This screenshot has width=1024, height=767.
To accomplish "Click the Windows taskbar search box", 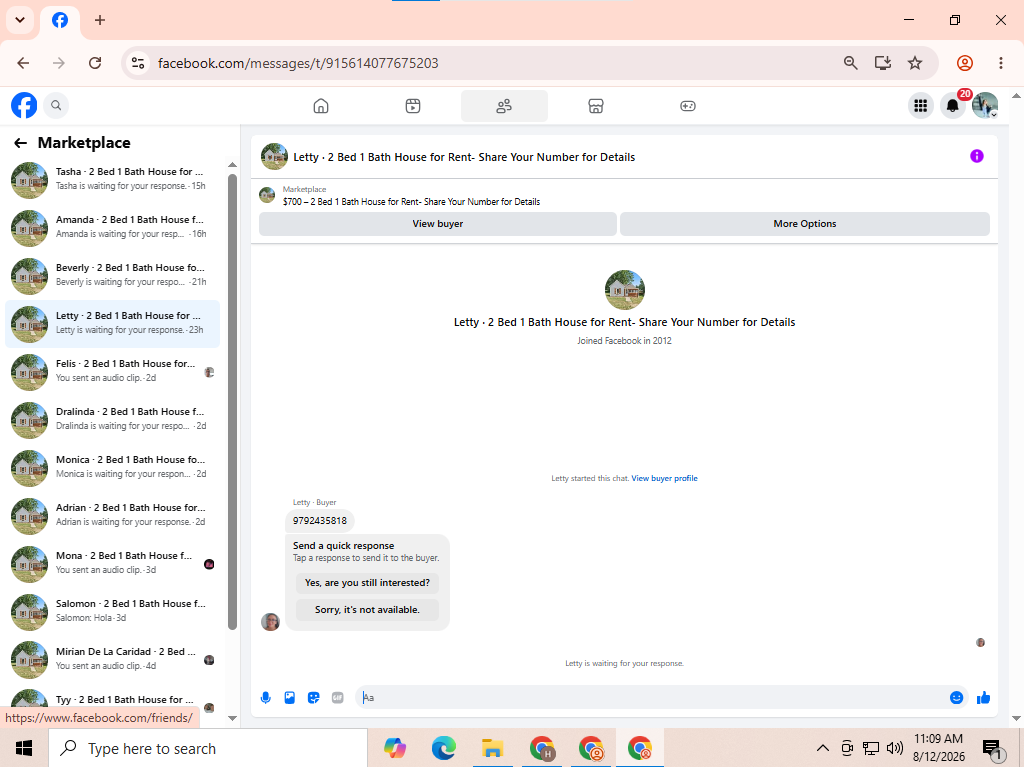I will coord(208,748).
